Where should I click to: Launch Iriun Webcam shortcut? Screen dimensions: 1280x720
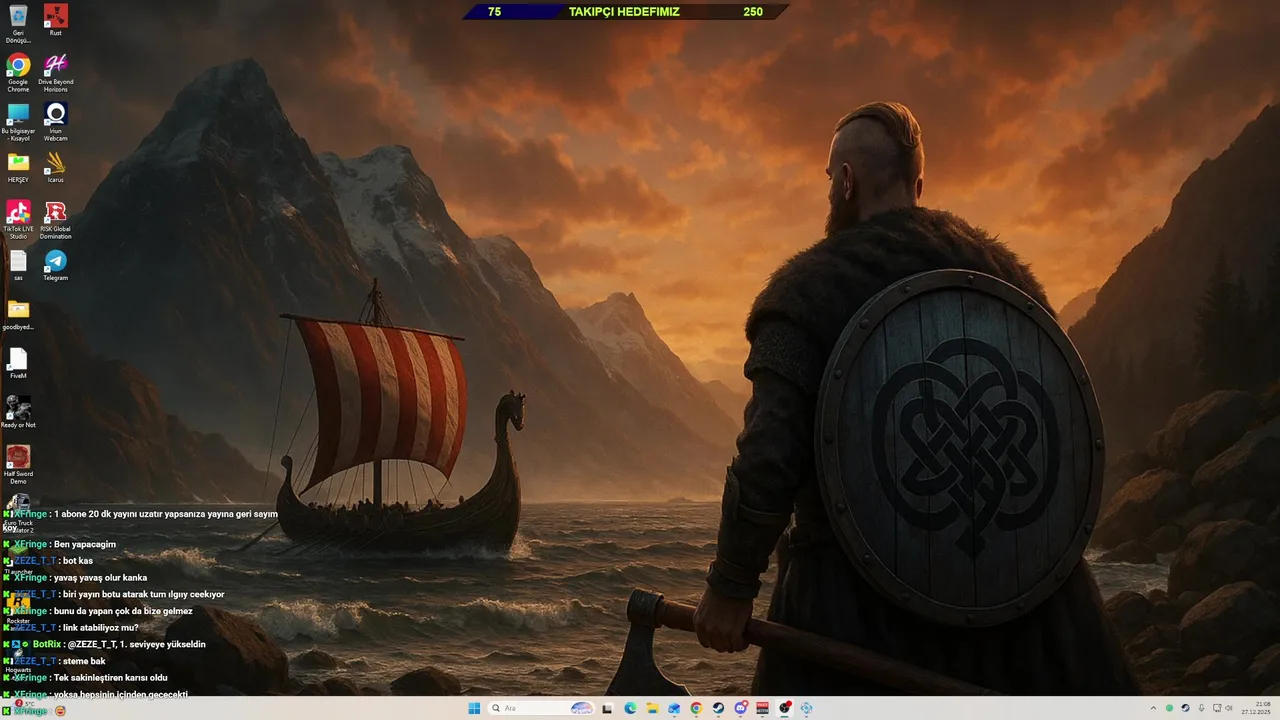(x=56, y=121)
